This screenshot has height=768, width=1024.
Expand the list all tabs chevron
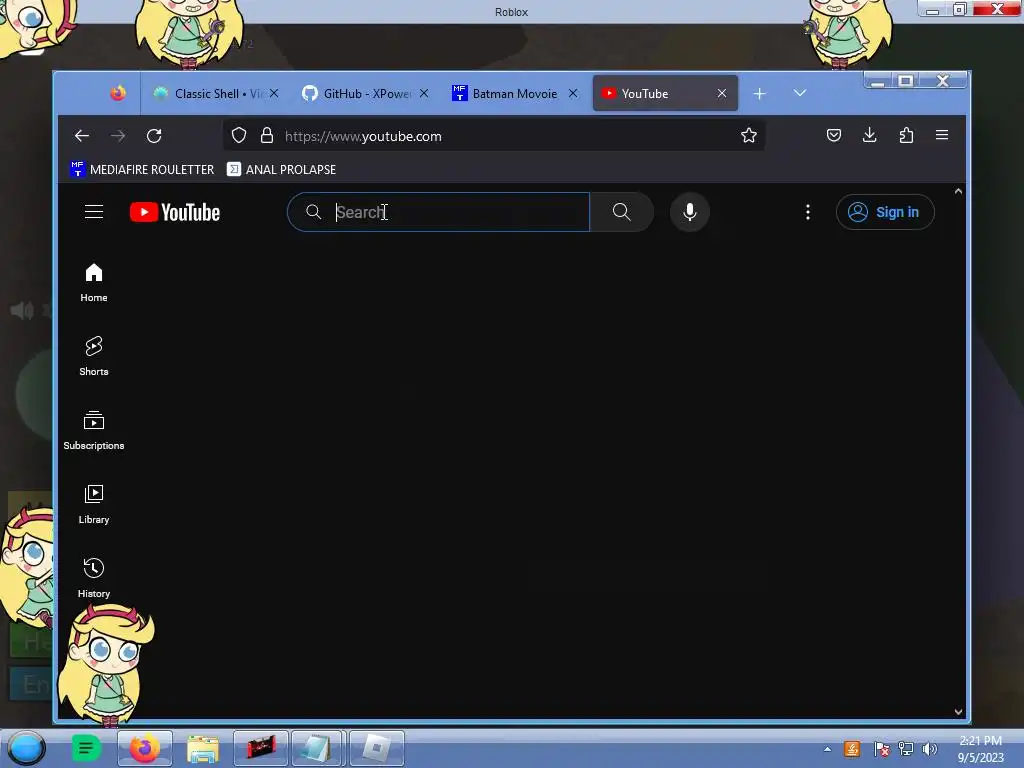coord(800,93)
